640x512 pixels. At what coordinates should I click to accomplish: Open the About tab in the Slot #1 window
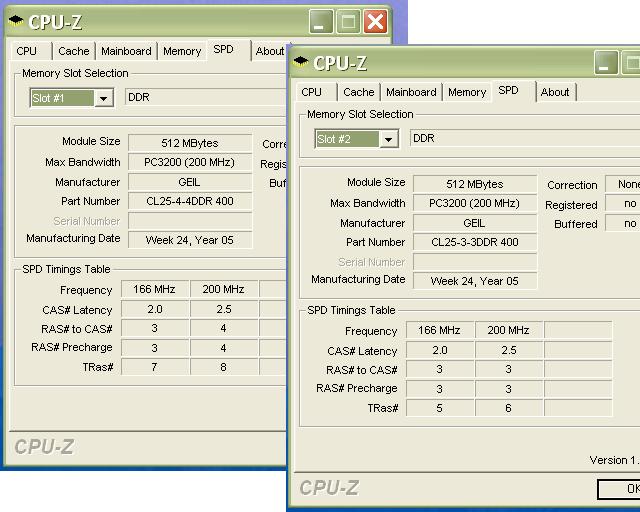point(269,51)
